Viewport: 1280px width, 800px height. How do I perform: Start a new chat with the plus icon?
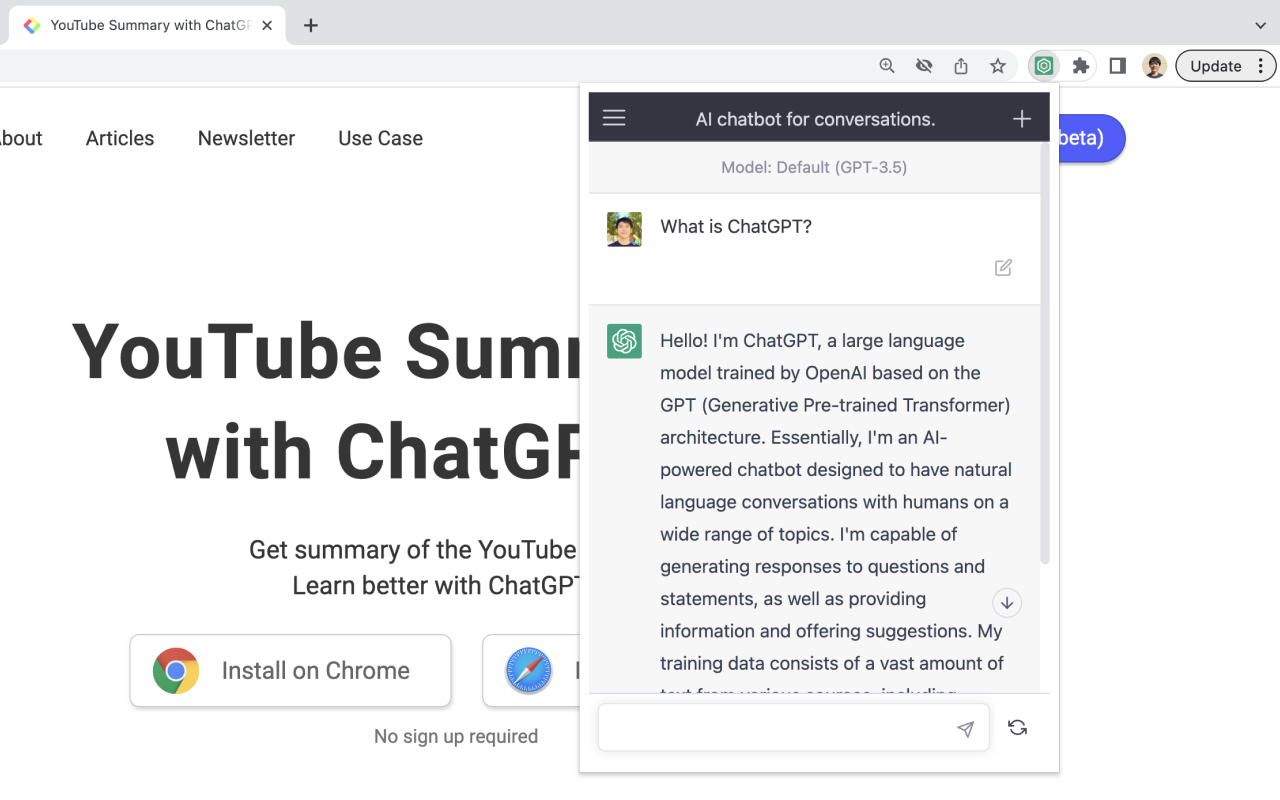[1021, 117]
